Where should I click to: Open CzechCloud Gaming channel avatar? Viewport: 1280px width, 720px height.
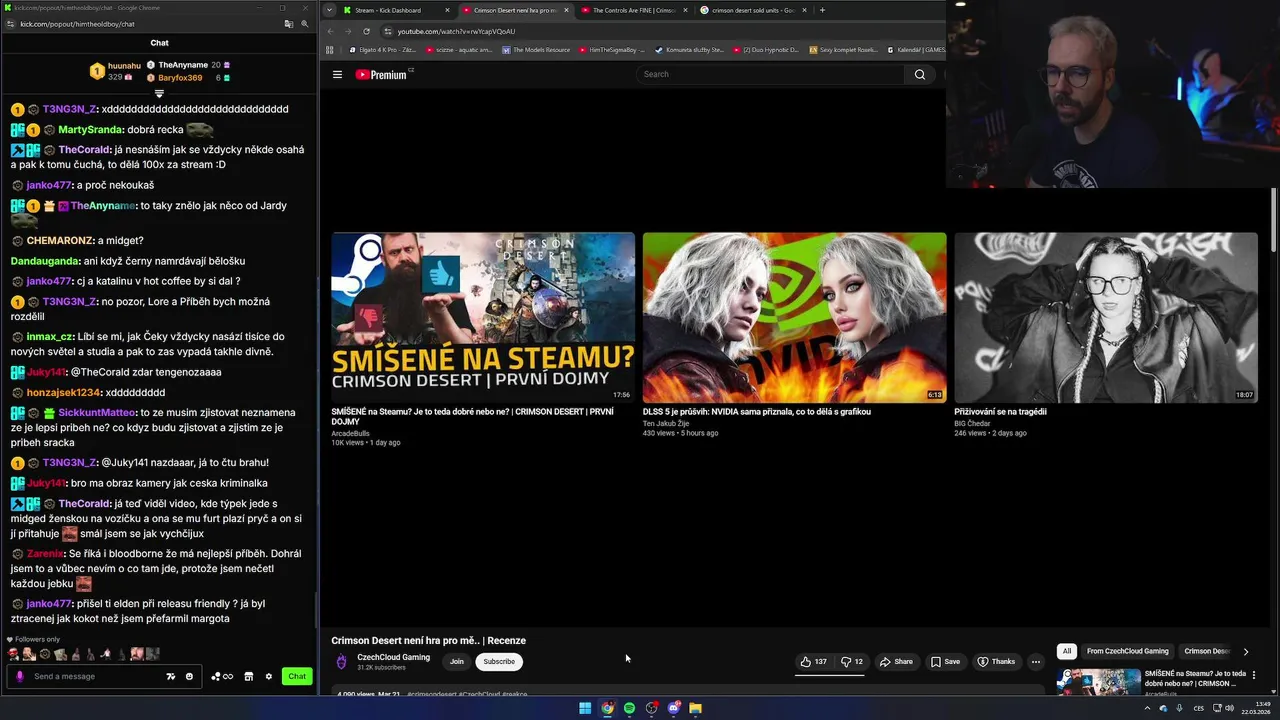341,662
